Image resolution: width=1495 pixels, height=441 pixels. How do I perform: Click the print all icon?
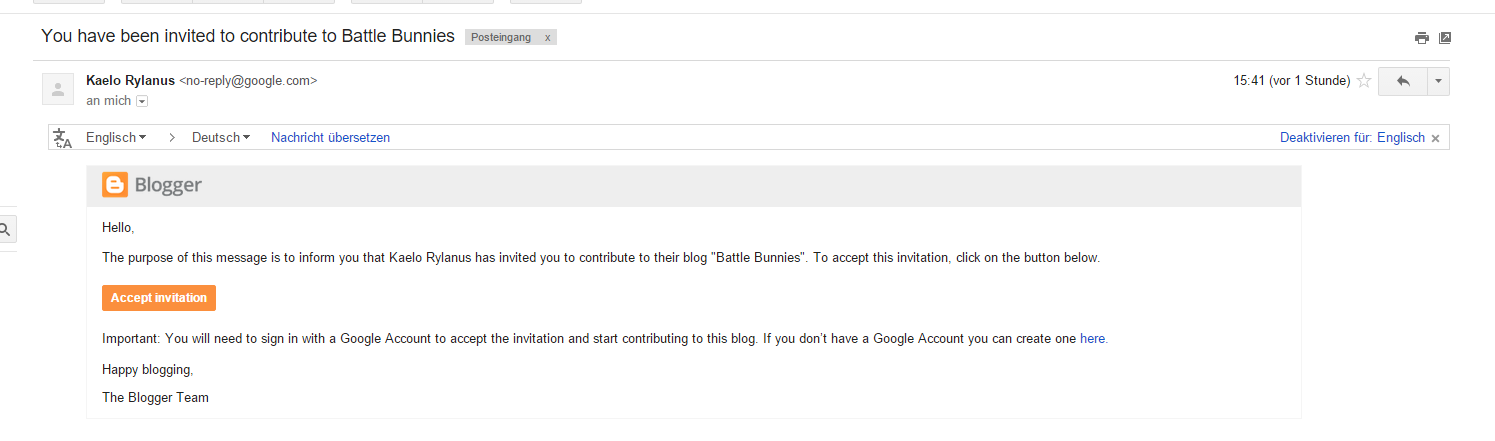[1421, 38]
